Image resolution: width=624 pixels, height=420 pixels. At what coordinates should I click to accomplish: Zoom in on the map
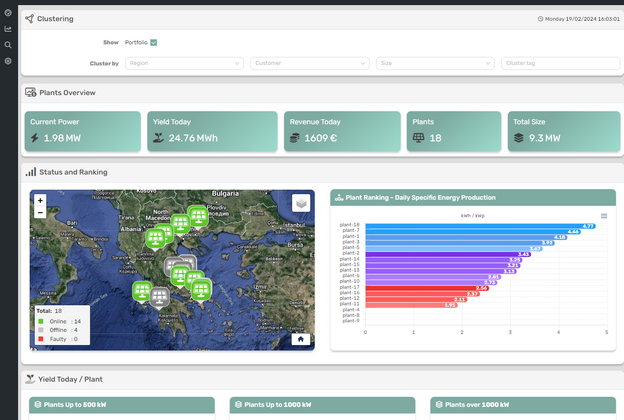[x=40, y=200]
